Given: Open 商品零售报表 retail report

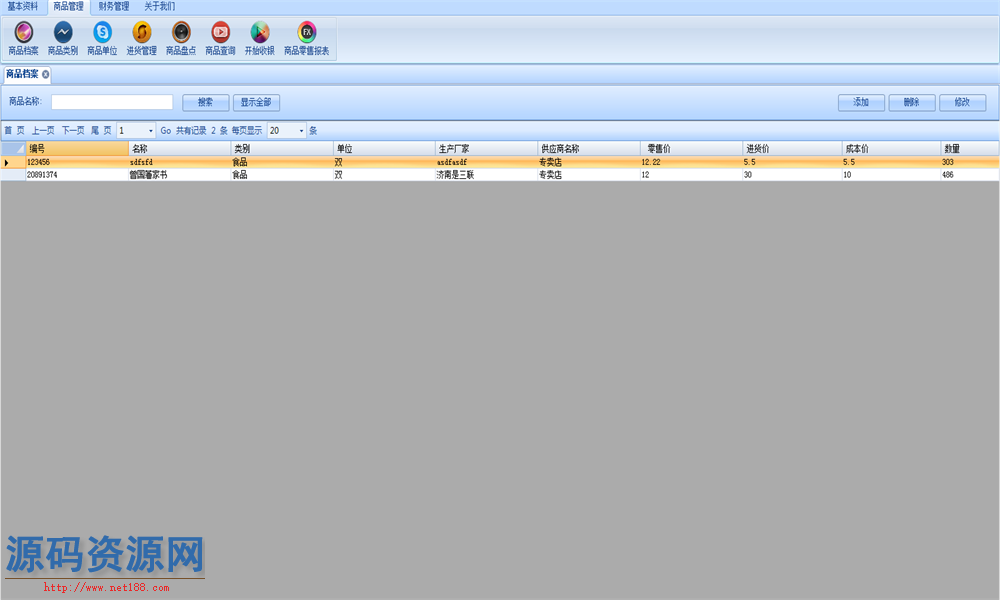Looking at the screenshot, I should coord(307,38).
